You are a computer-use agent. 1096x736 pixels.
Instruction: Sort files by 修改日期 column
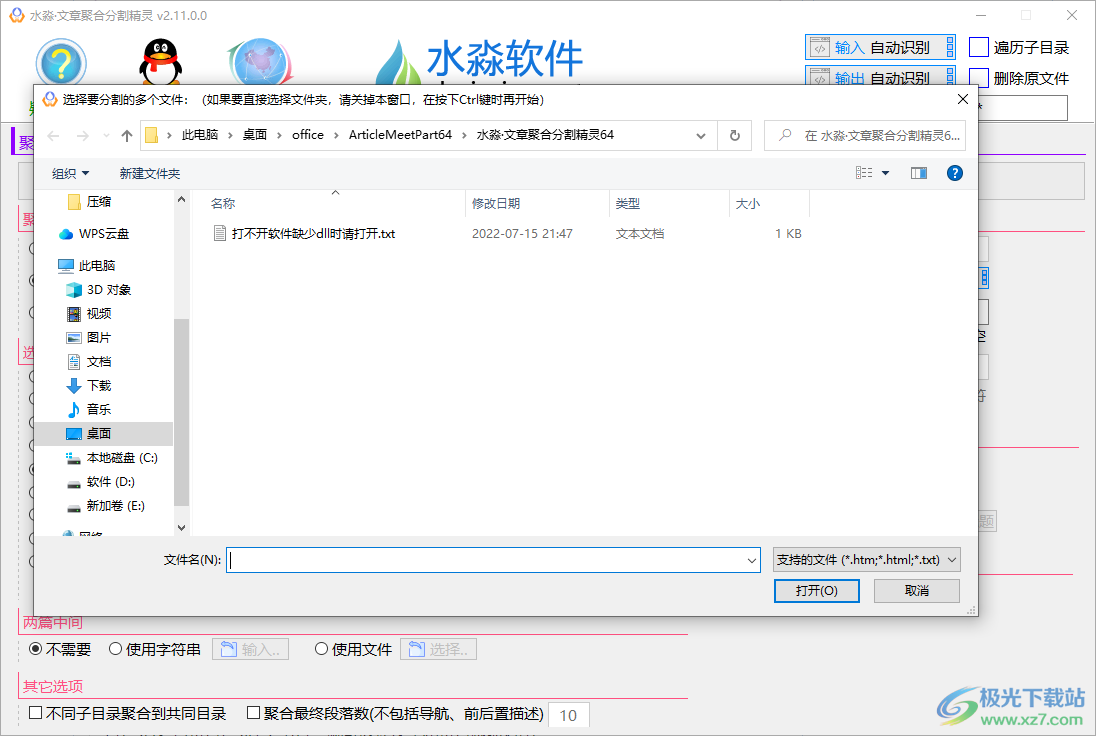[x=496, y=203]
